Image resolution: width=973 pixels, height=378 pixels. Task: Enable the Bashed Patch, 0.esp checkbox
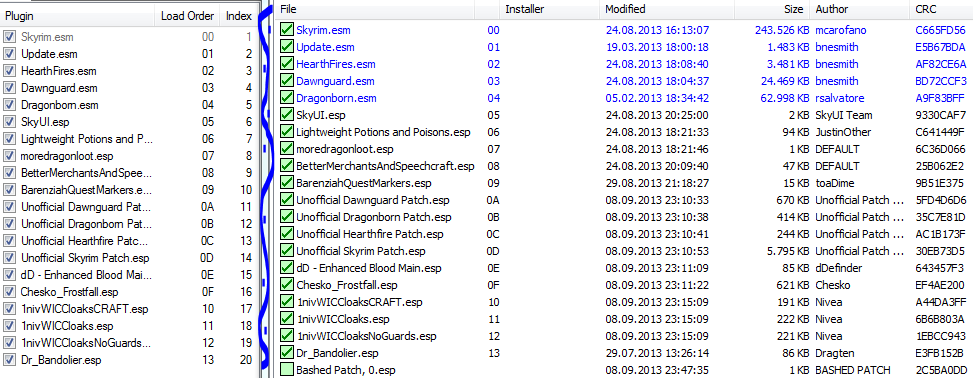(287, 370)
